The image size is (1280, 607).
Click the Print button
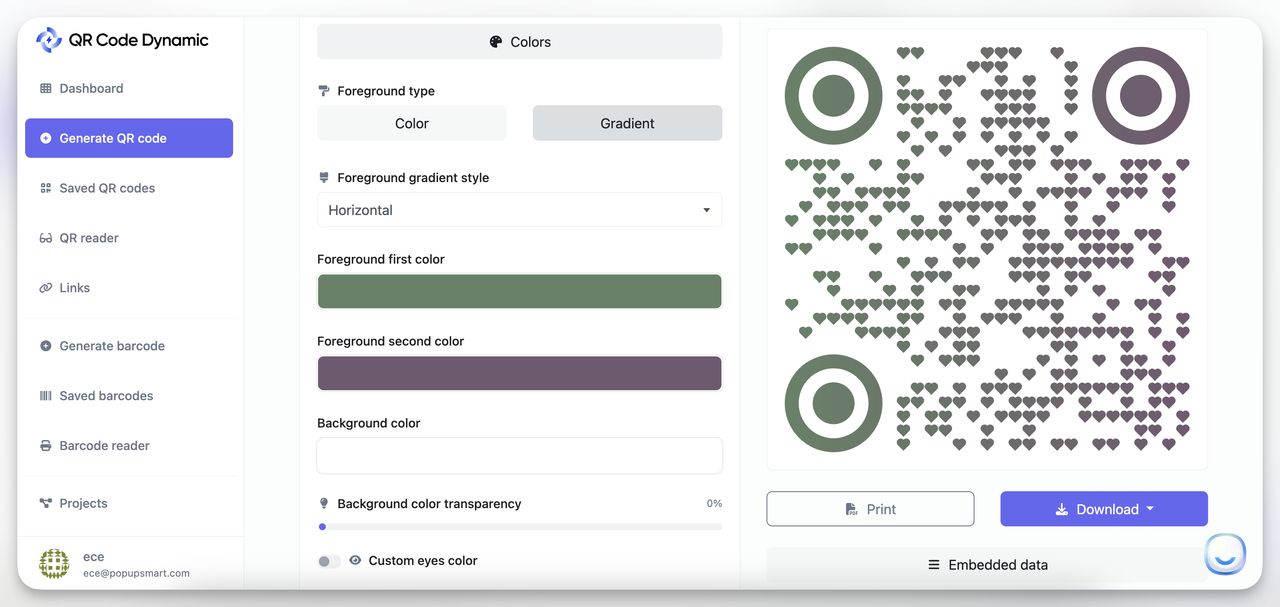[x=870, y=509]
